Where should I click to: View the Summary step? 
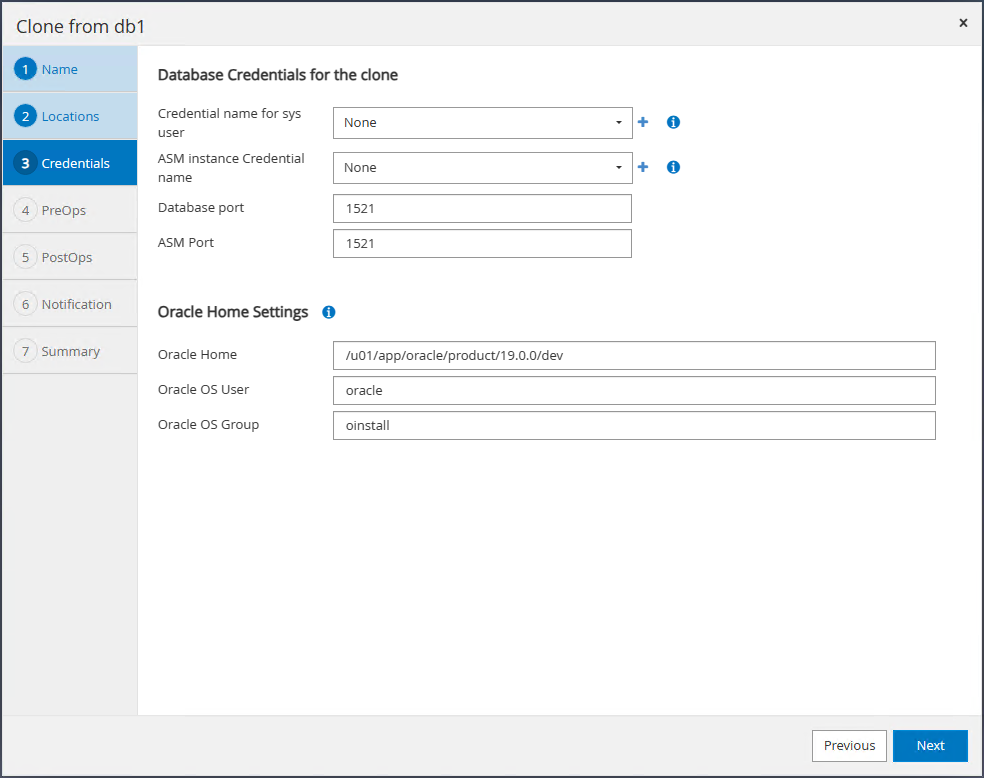click(69, 351)
